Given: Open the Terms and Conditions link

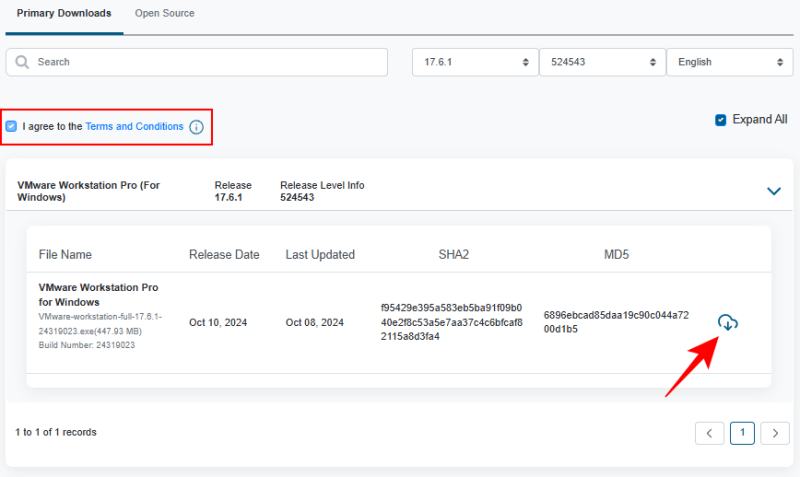Looking at the screenshot, I should point(134,127).
